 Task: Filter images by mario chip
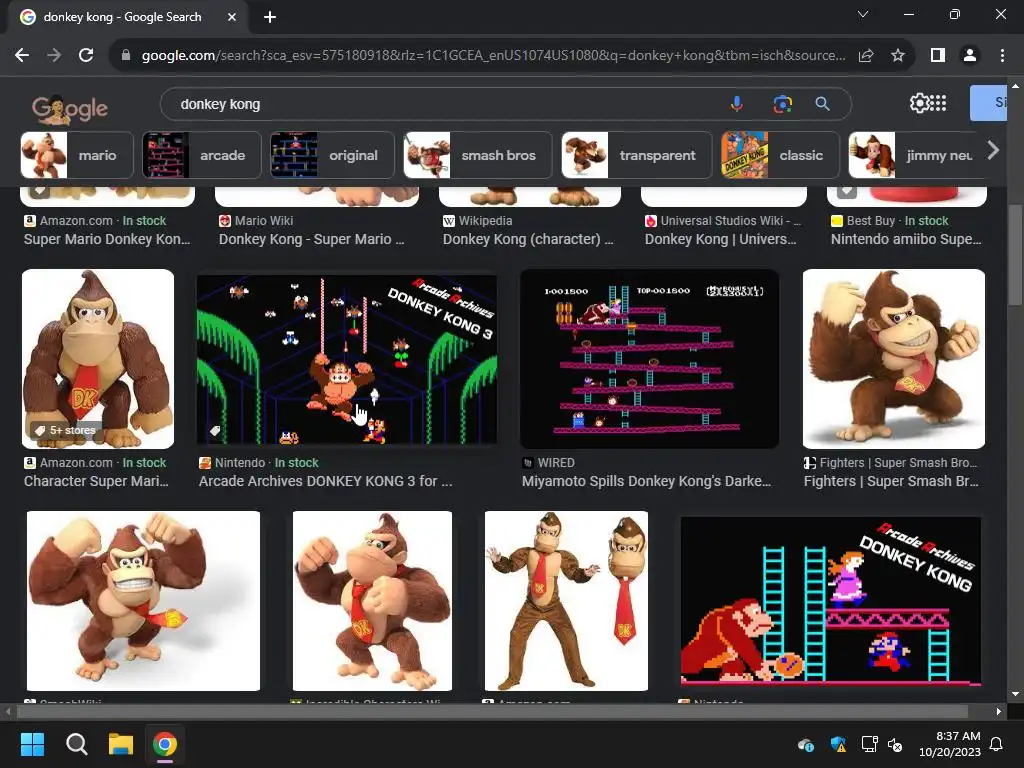77,155
